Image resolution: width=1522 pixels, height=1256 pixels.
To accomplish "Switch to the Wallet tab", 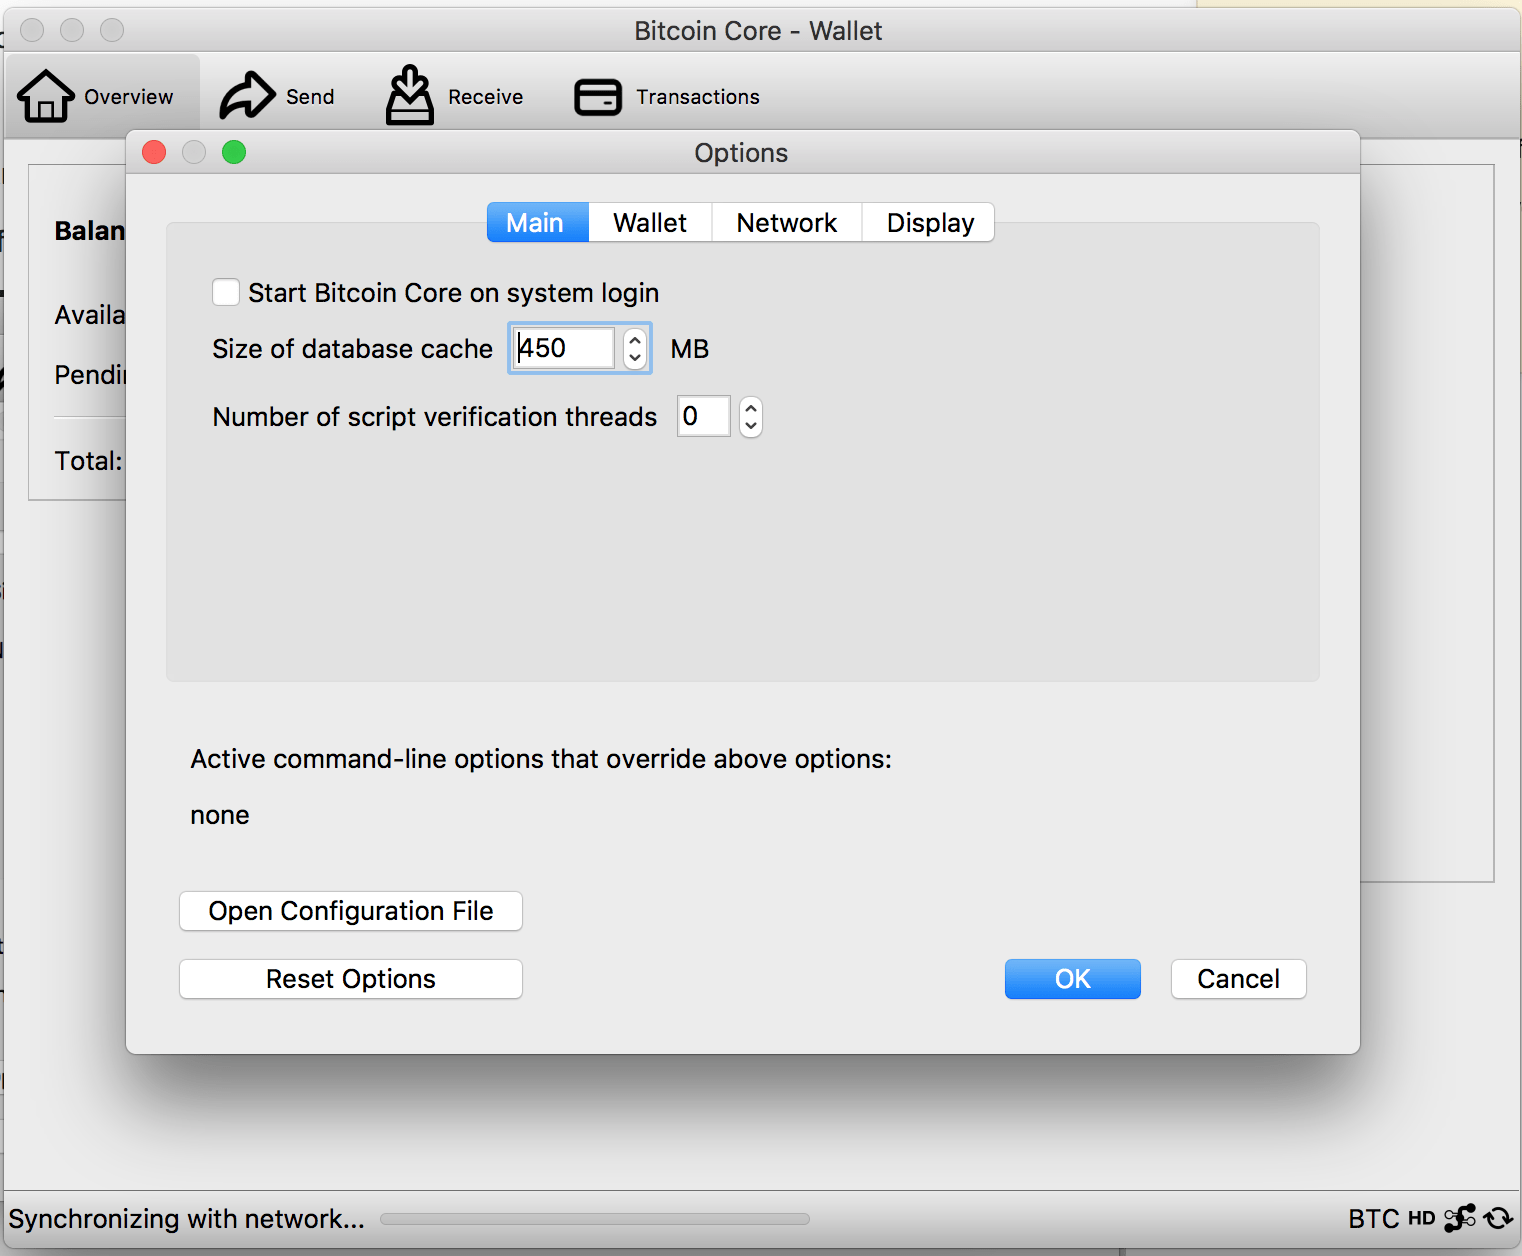I will (x=649, y=222).
